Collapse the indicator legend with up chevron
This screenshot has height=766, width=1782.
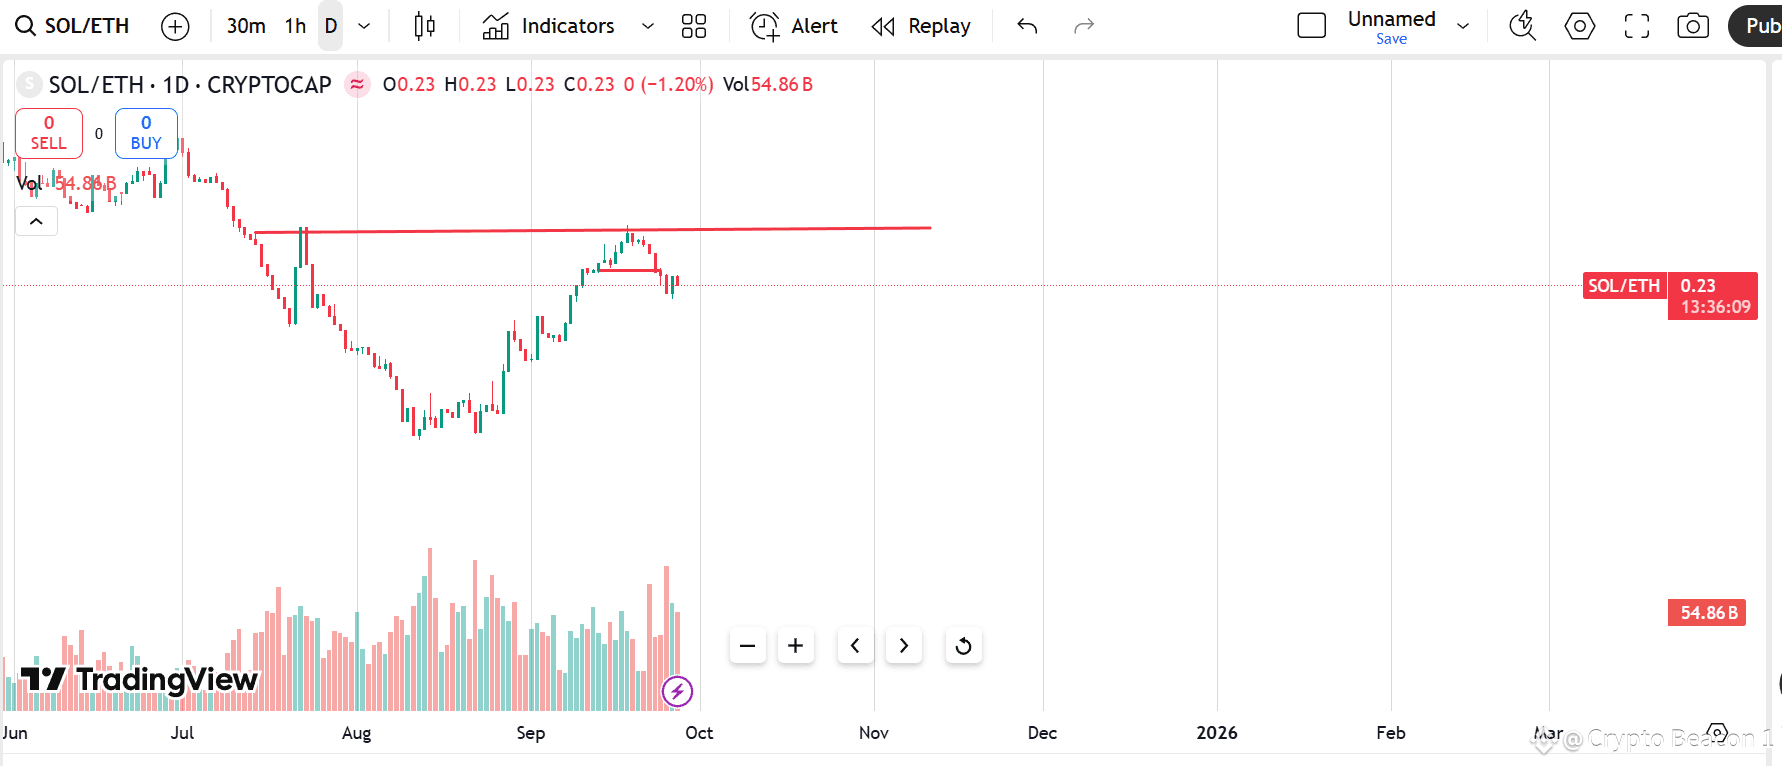36,221
